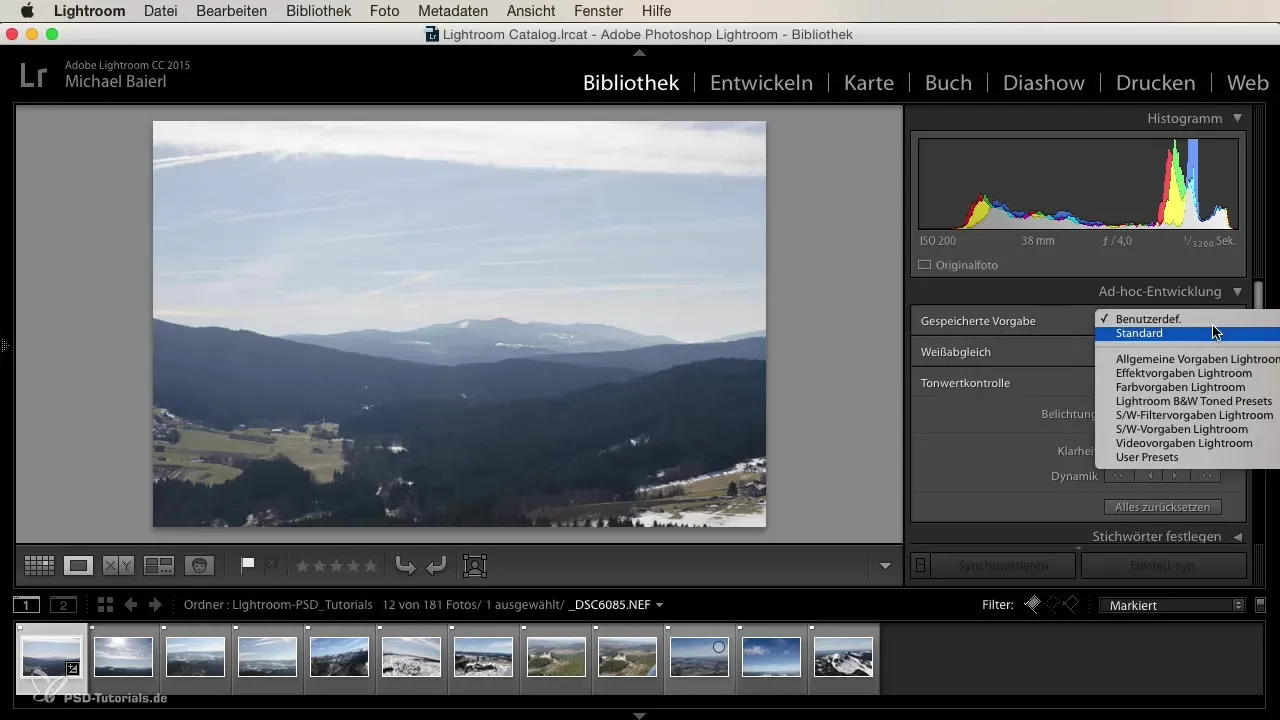
Task: Open the Apple menu
Action: pyautogui.click(x=27, y=11)
